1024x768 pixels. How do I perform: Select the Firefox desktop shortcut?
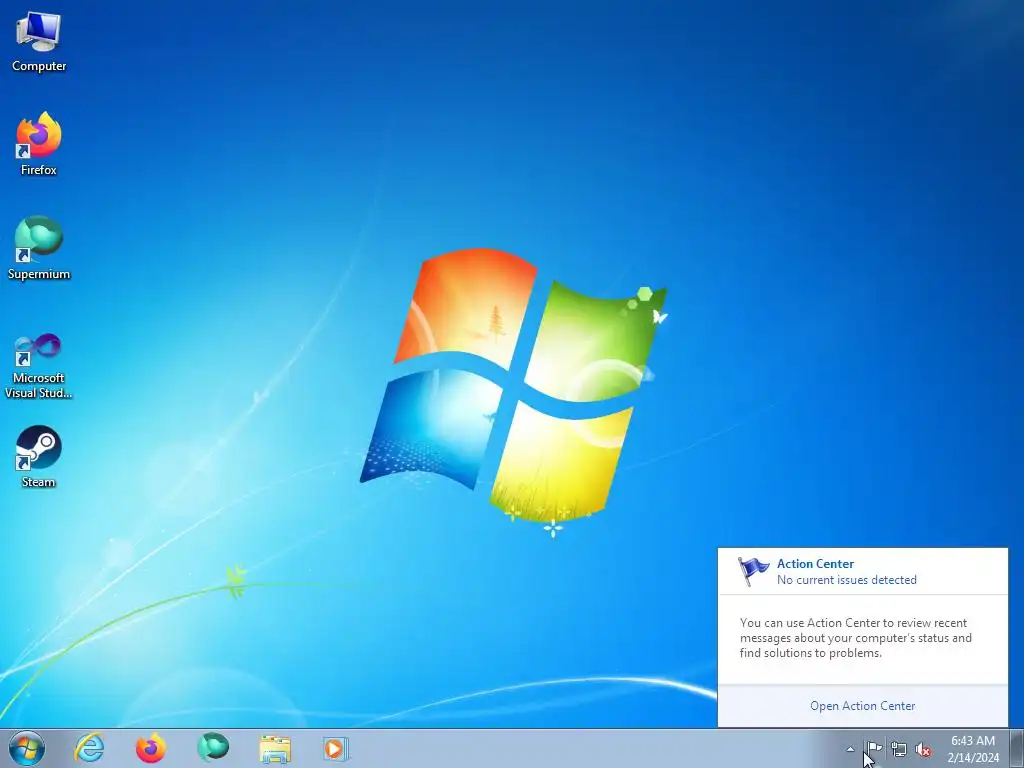click(x=39, y=144)
